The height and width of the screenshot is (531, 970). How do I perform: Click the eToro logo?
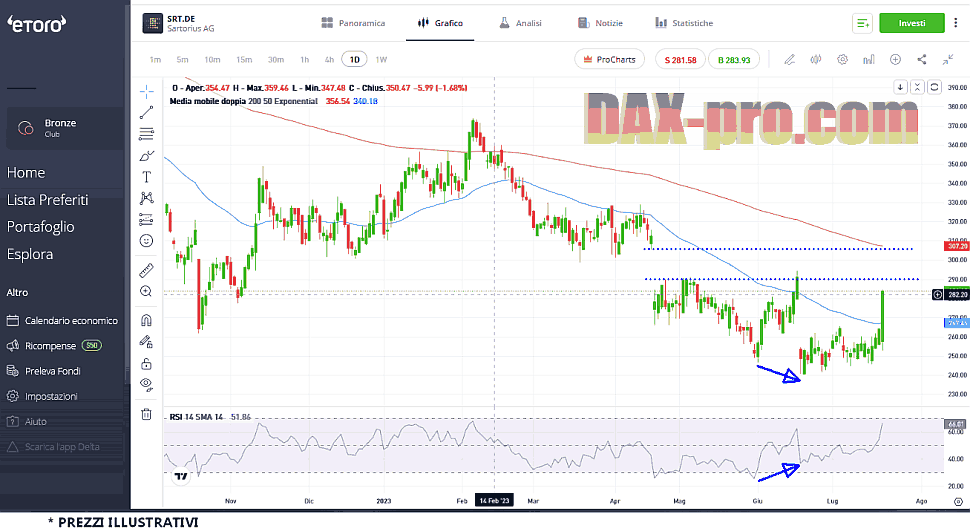[x=36, y=24]
